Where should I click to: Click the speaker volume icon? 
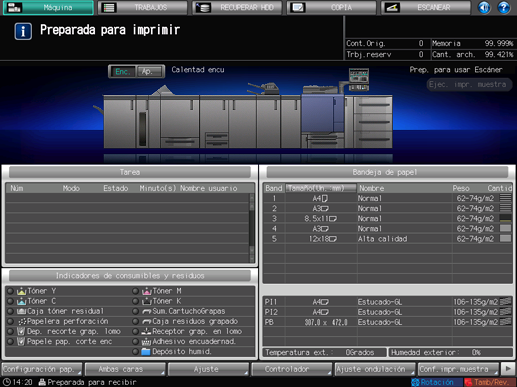tap(484, 7)
